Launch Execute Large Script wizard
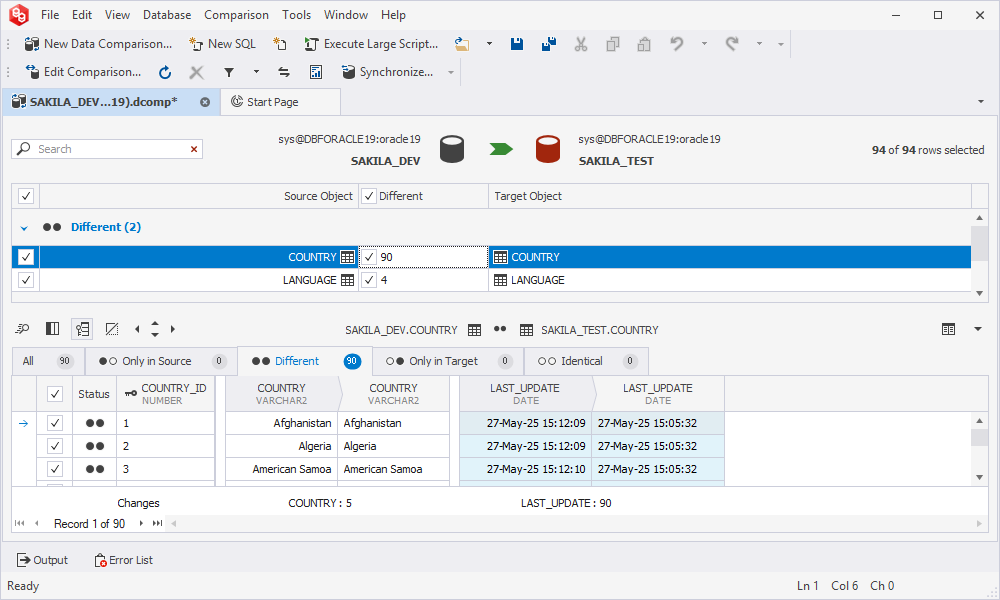This screenshot has height=600, width=1000. 371,44
